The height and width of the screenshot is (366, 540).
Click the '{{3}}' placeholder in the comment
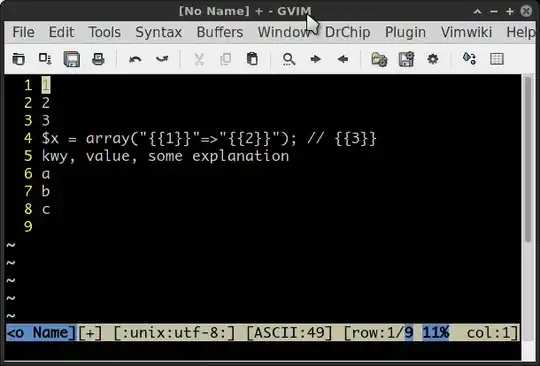[x=355, y=138]
